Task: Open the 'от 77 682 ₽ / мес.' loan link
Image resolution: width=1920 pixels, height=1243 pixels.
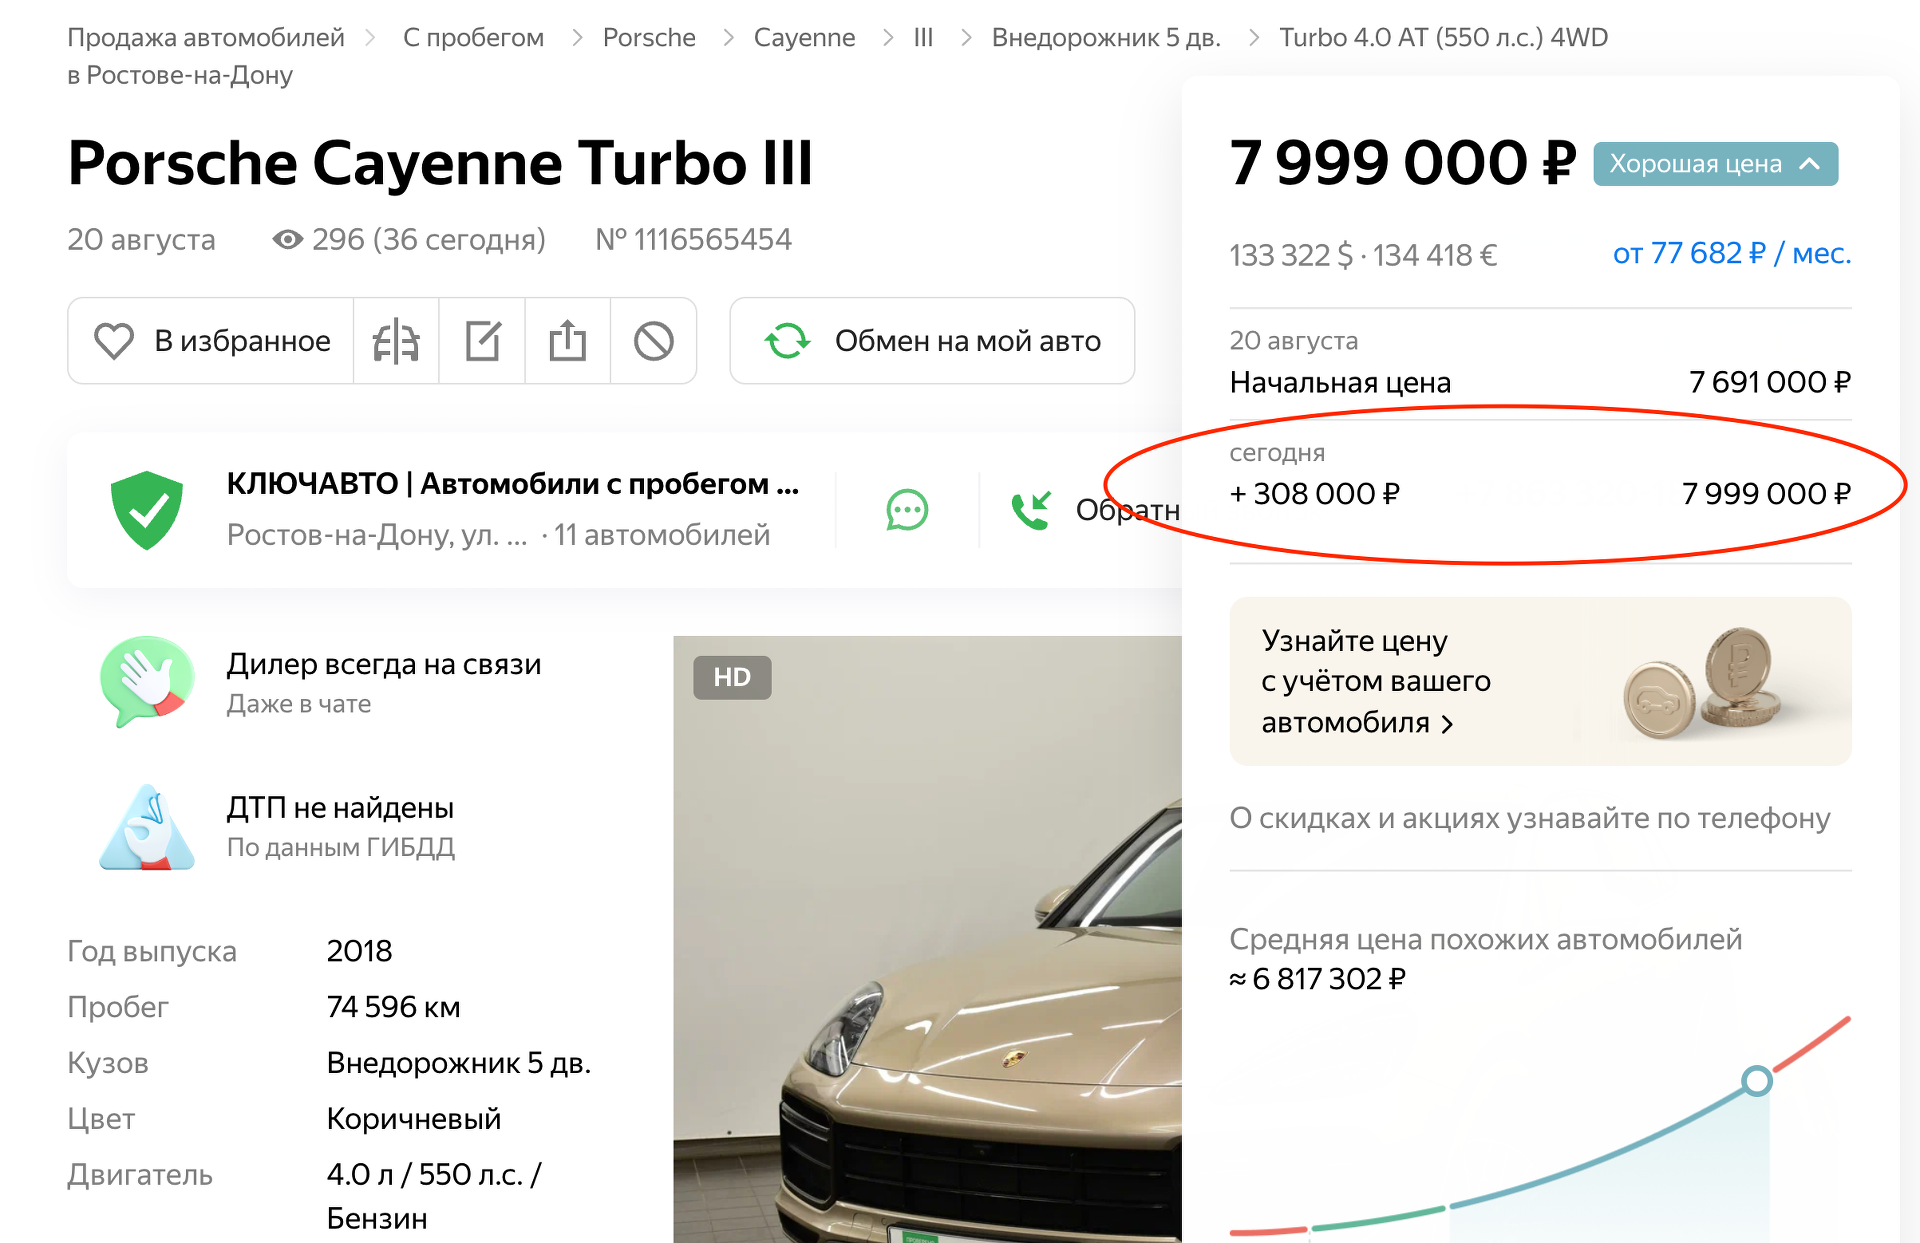Action: (x=1732, y=254)
